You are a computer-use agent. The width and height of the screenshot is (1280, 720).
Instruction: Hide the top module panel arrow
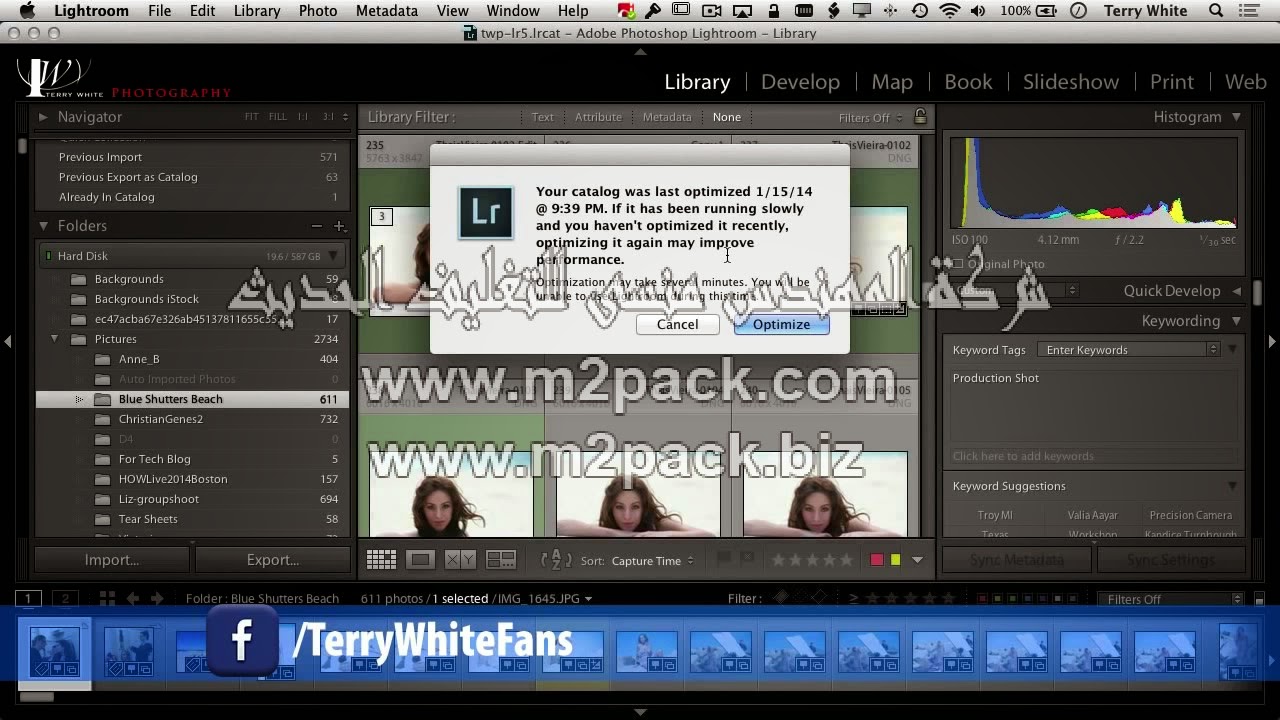640,51
